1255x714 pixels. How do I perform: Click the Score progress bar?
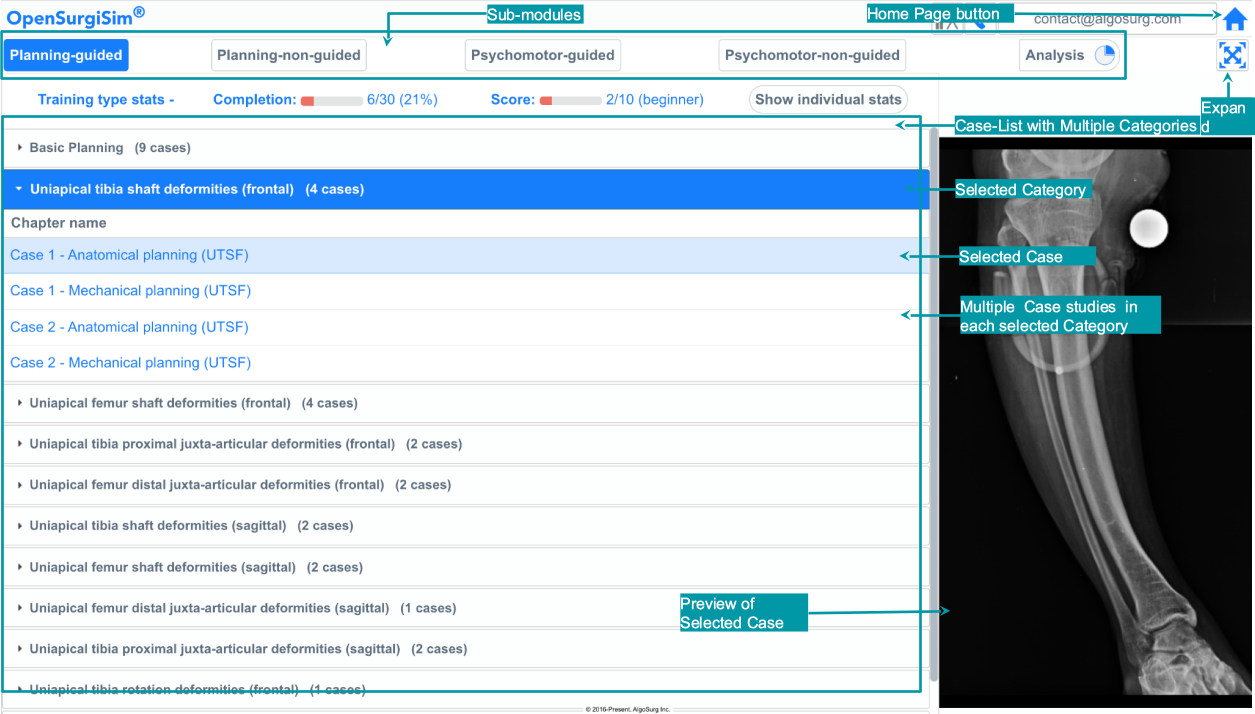point(570,101)
